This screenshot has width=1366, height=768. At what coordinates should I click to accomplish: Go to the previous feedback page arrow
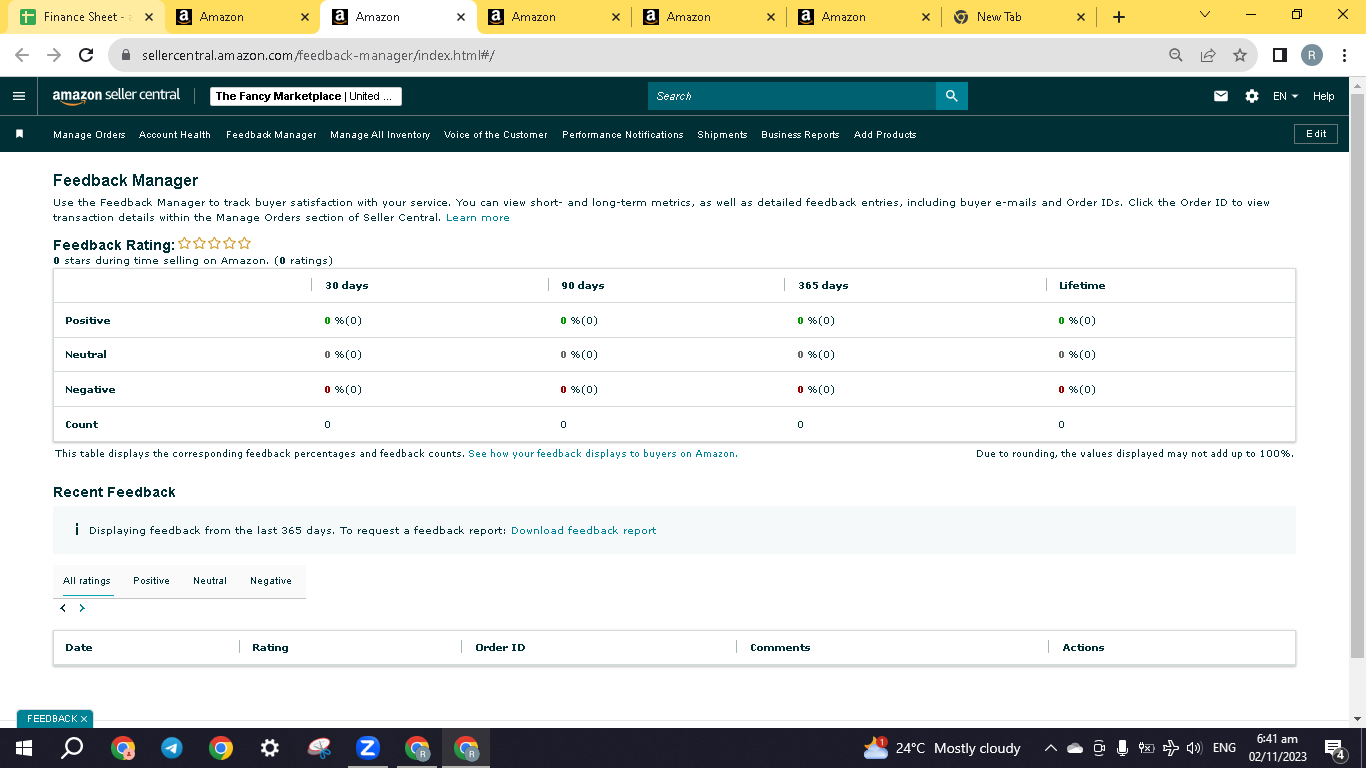click(x=63, y=608)
